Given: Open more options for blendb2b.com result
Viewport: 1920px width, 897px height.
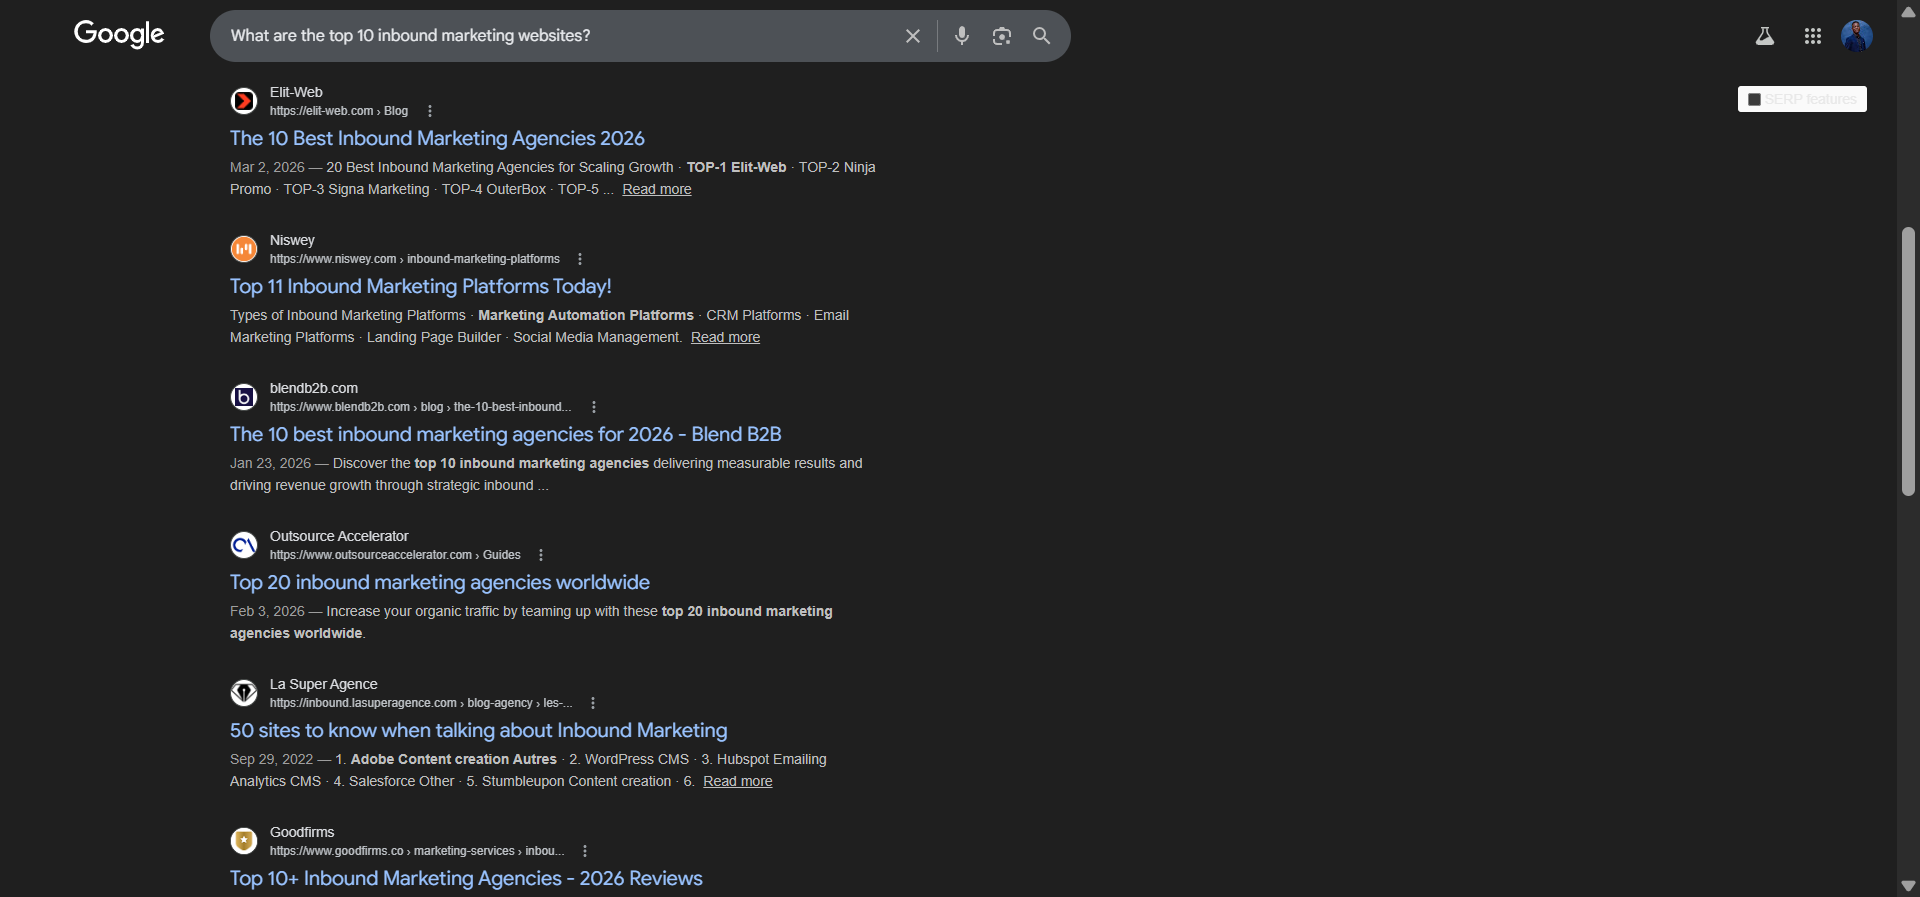Looking at the screenshot, I should [594, 407].
